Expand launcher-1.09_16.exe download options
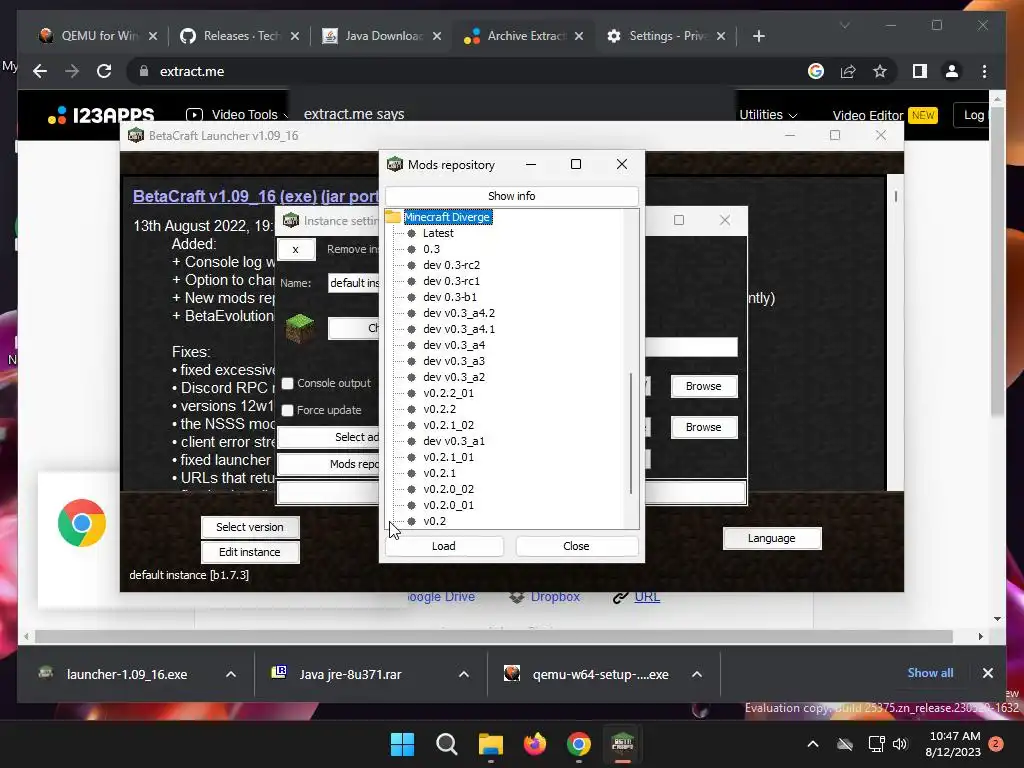The image size is (1024, 768). (231, 674)
